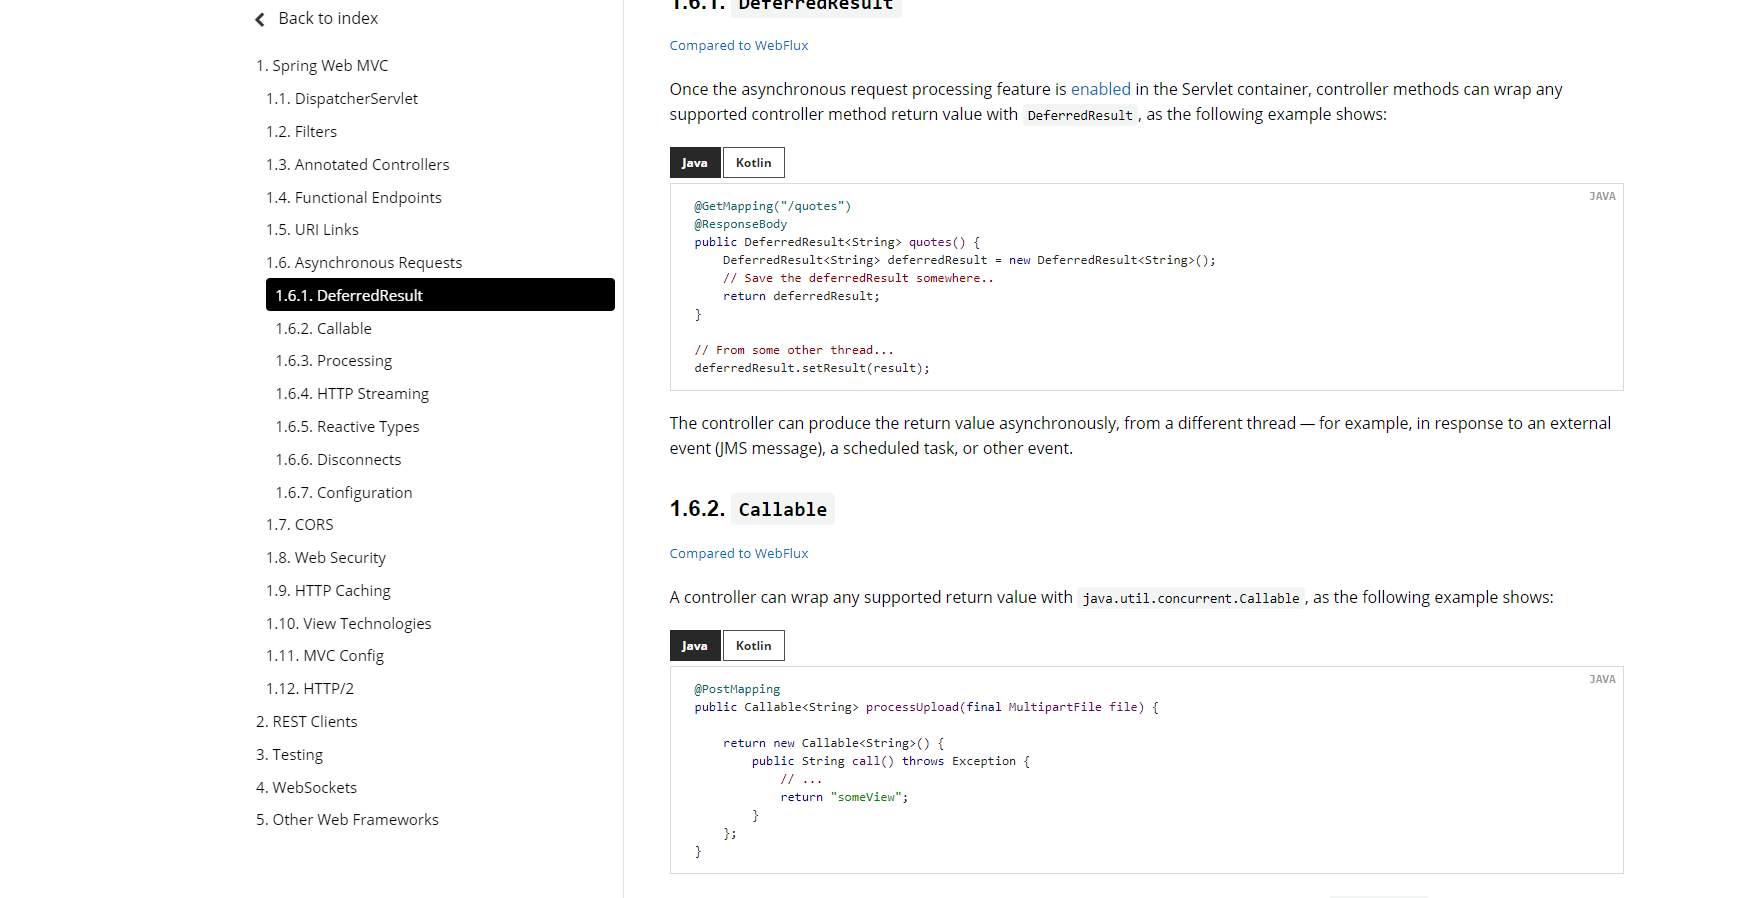The image size is (1759, 898).
Task: Go to 2. REST Clients
Action: (306, 722)
